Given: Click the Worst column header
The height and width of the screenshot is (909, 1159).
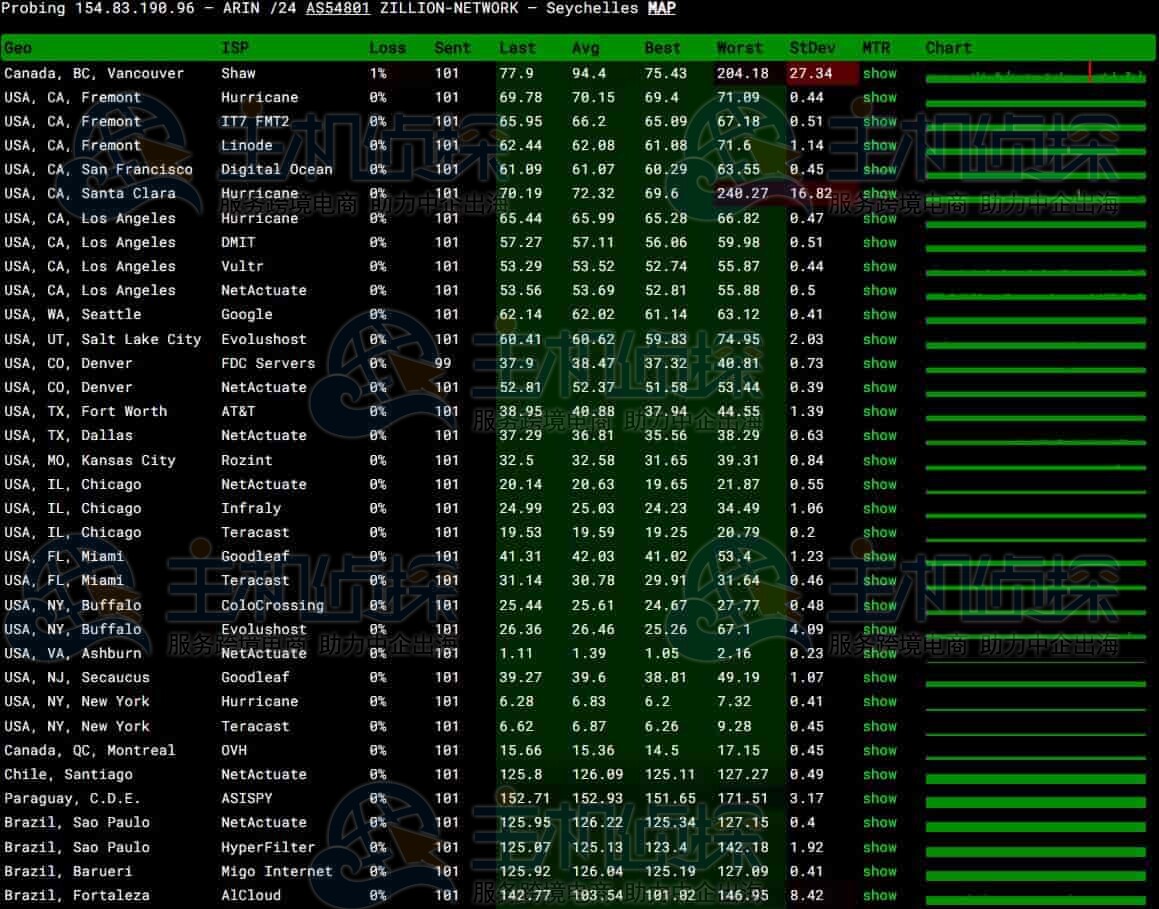Looking at the screenshot, I should tap(739, 48).
